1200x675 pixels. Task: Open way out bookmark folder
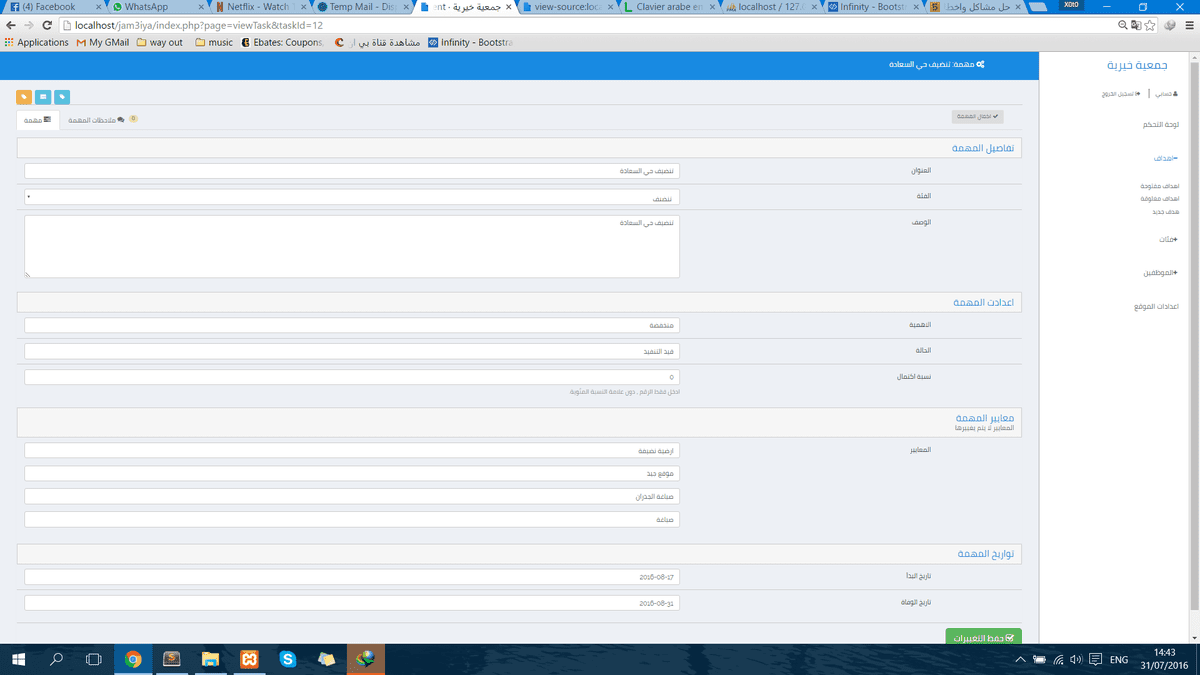pyautogui.click(x=160, y=42)
